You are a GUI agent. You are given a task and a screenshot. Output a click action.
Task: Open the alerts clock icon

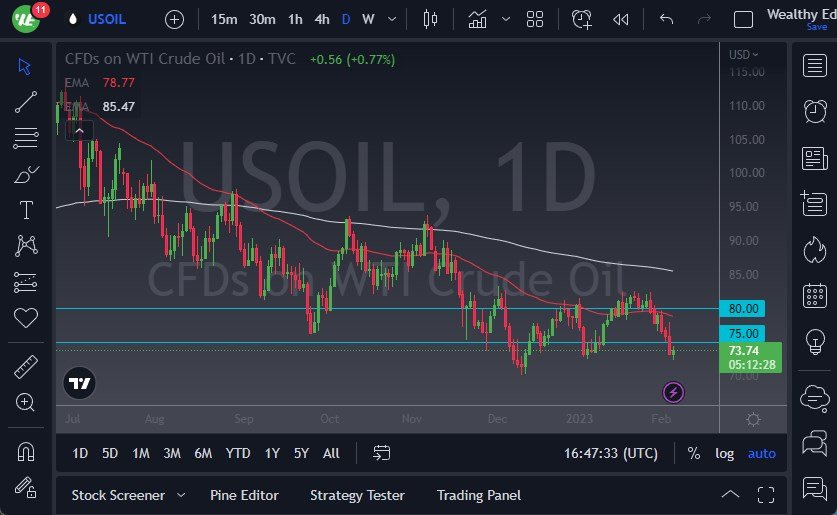(x=814, y=111)
